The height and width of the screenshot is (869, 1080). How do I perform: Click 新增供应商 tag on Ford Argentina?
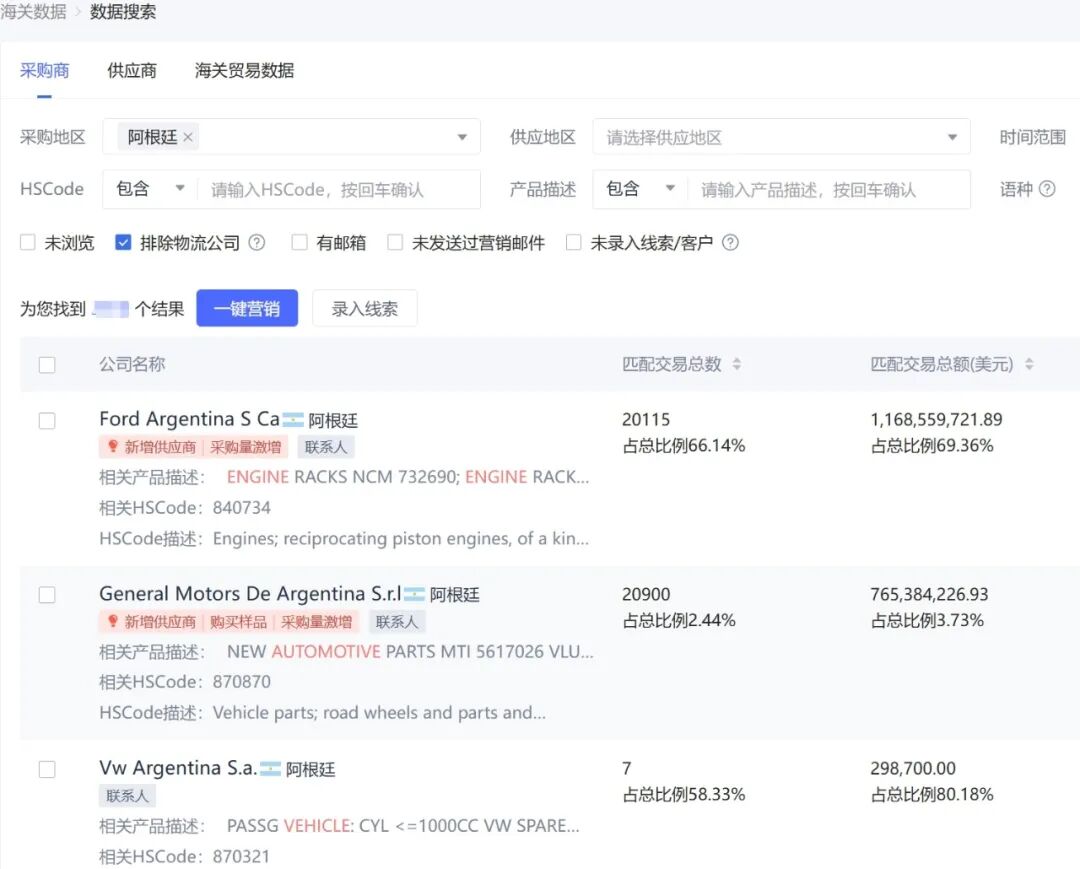click(x=160, y=447)
